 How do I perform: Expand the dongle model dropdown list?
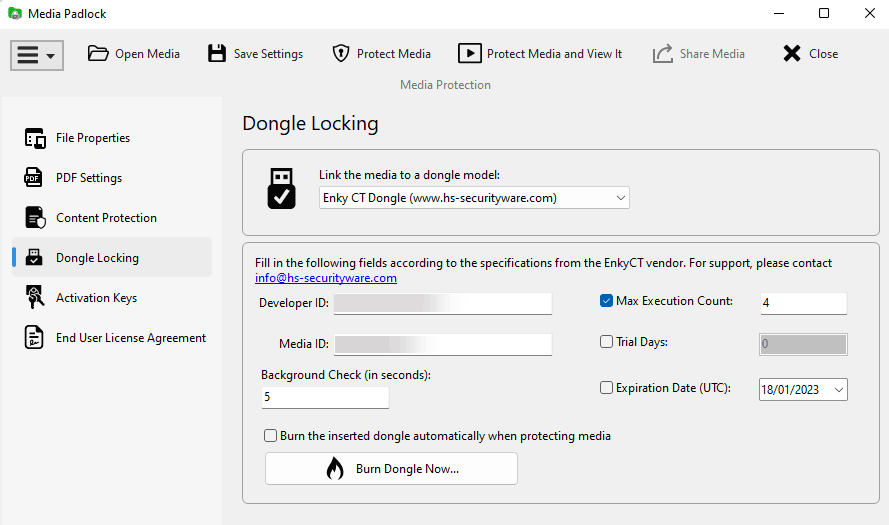click(x=620, y=197)
